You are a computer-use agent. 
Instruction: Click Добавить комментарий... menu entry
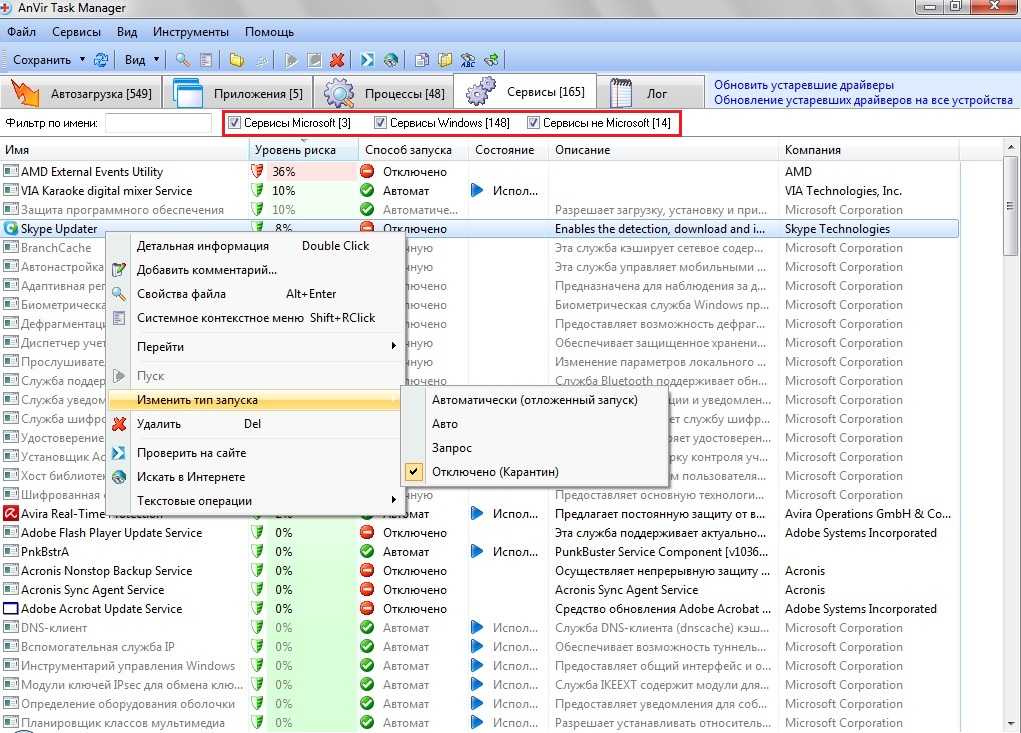click(x=255, y=270)
